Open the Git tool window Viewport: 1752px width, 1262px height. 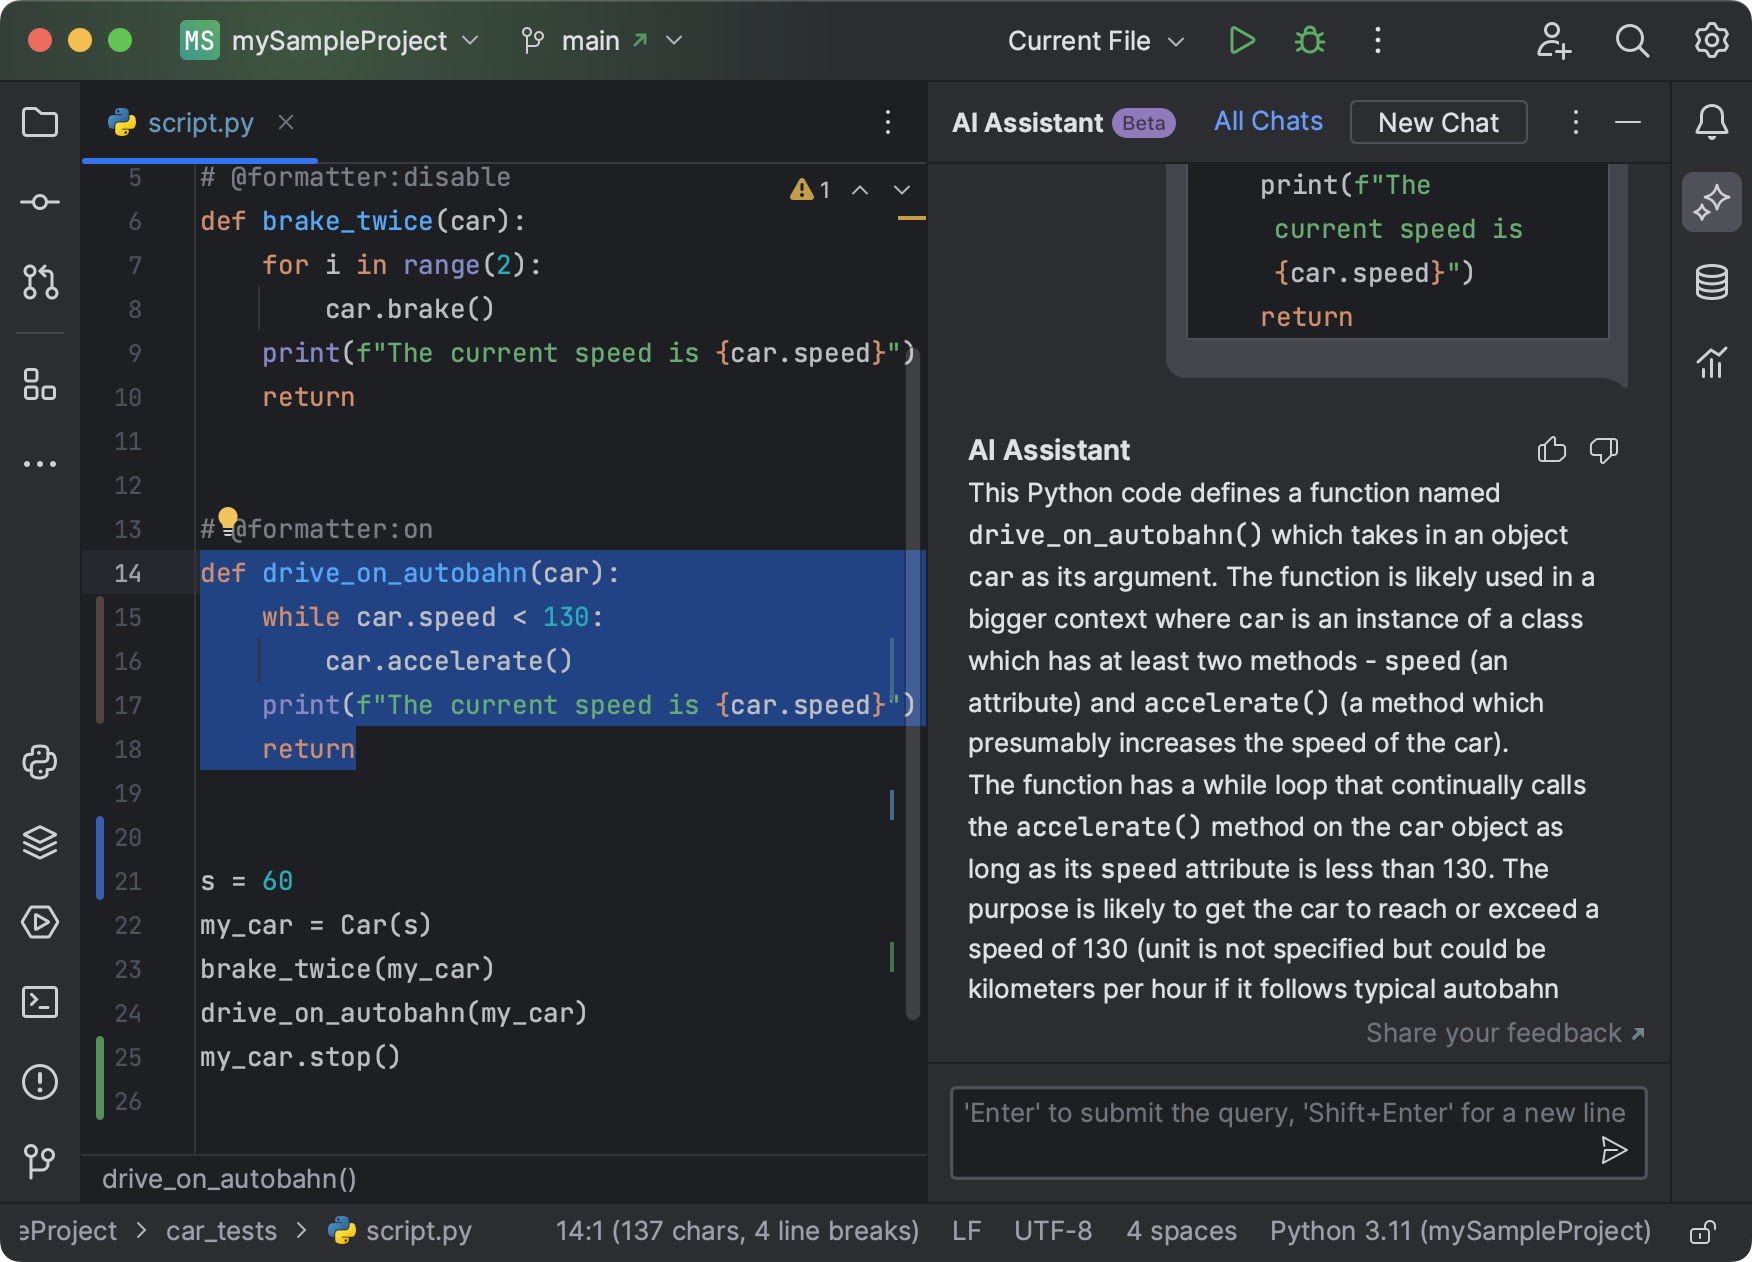tap(40, 1161)
